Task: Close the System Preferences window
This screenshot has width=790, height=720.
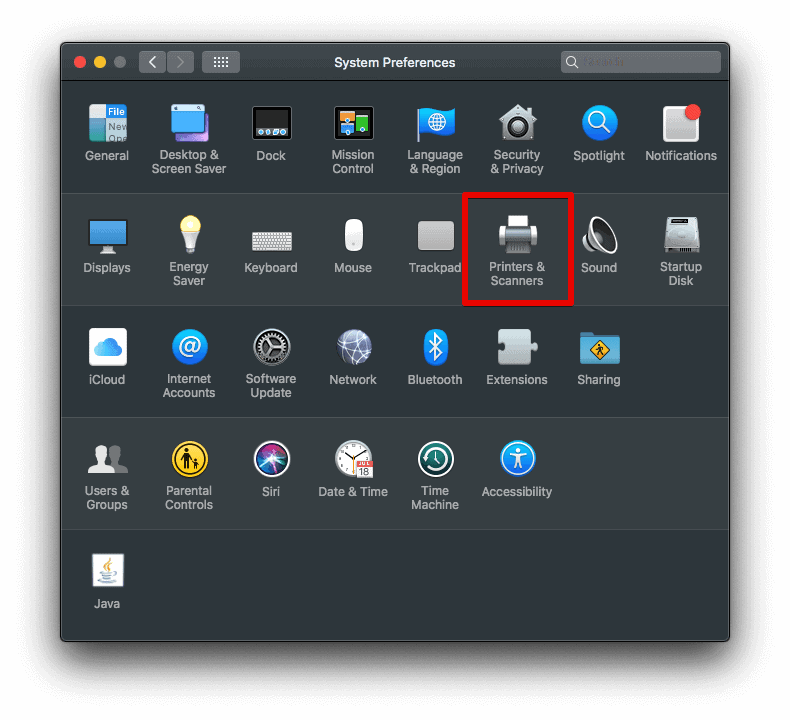Action: [x=80, y=62]
